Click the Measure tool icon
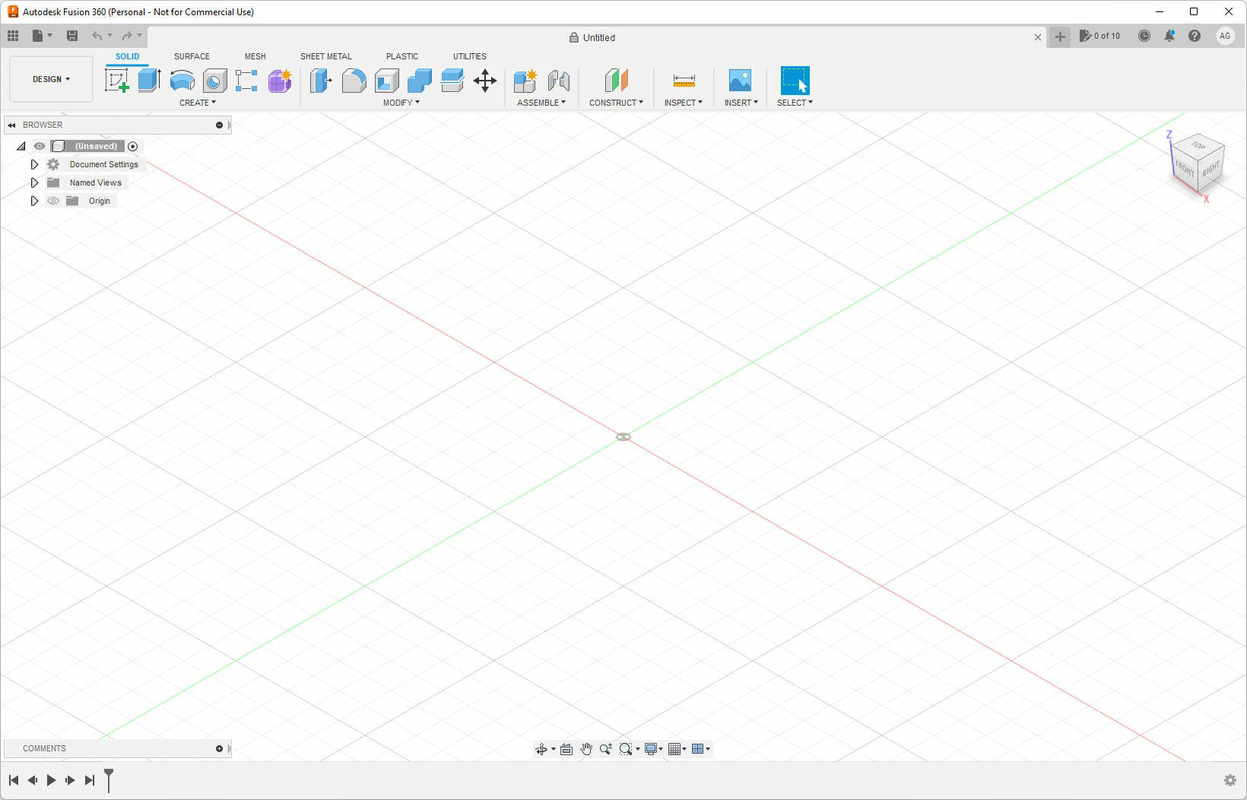This screenshot has height=800, width=1247. point(684,81)
